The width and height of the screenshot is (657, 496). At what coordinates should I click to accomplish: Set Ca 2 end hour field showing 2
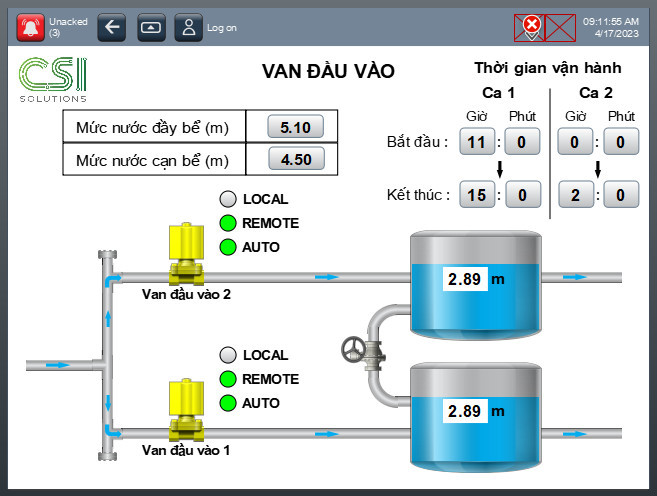click(x=575, y=195)
